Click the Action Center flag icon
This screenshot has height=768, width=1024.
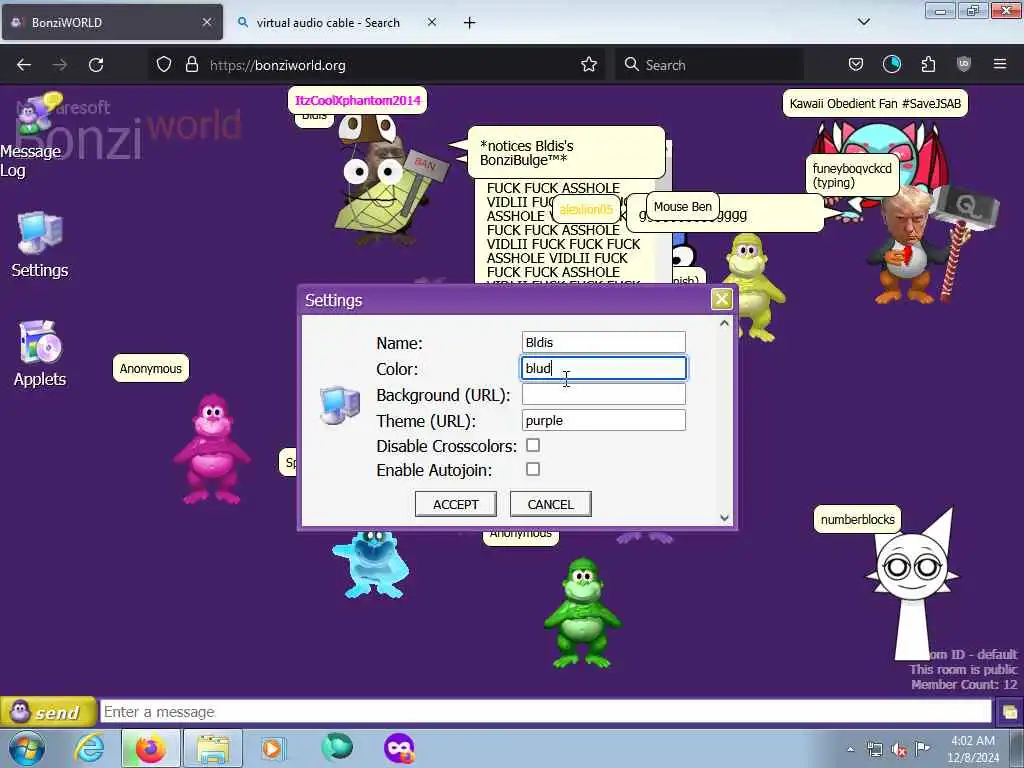(x=922, y=749)
